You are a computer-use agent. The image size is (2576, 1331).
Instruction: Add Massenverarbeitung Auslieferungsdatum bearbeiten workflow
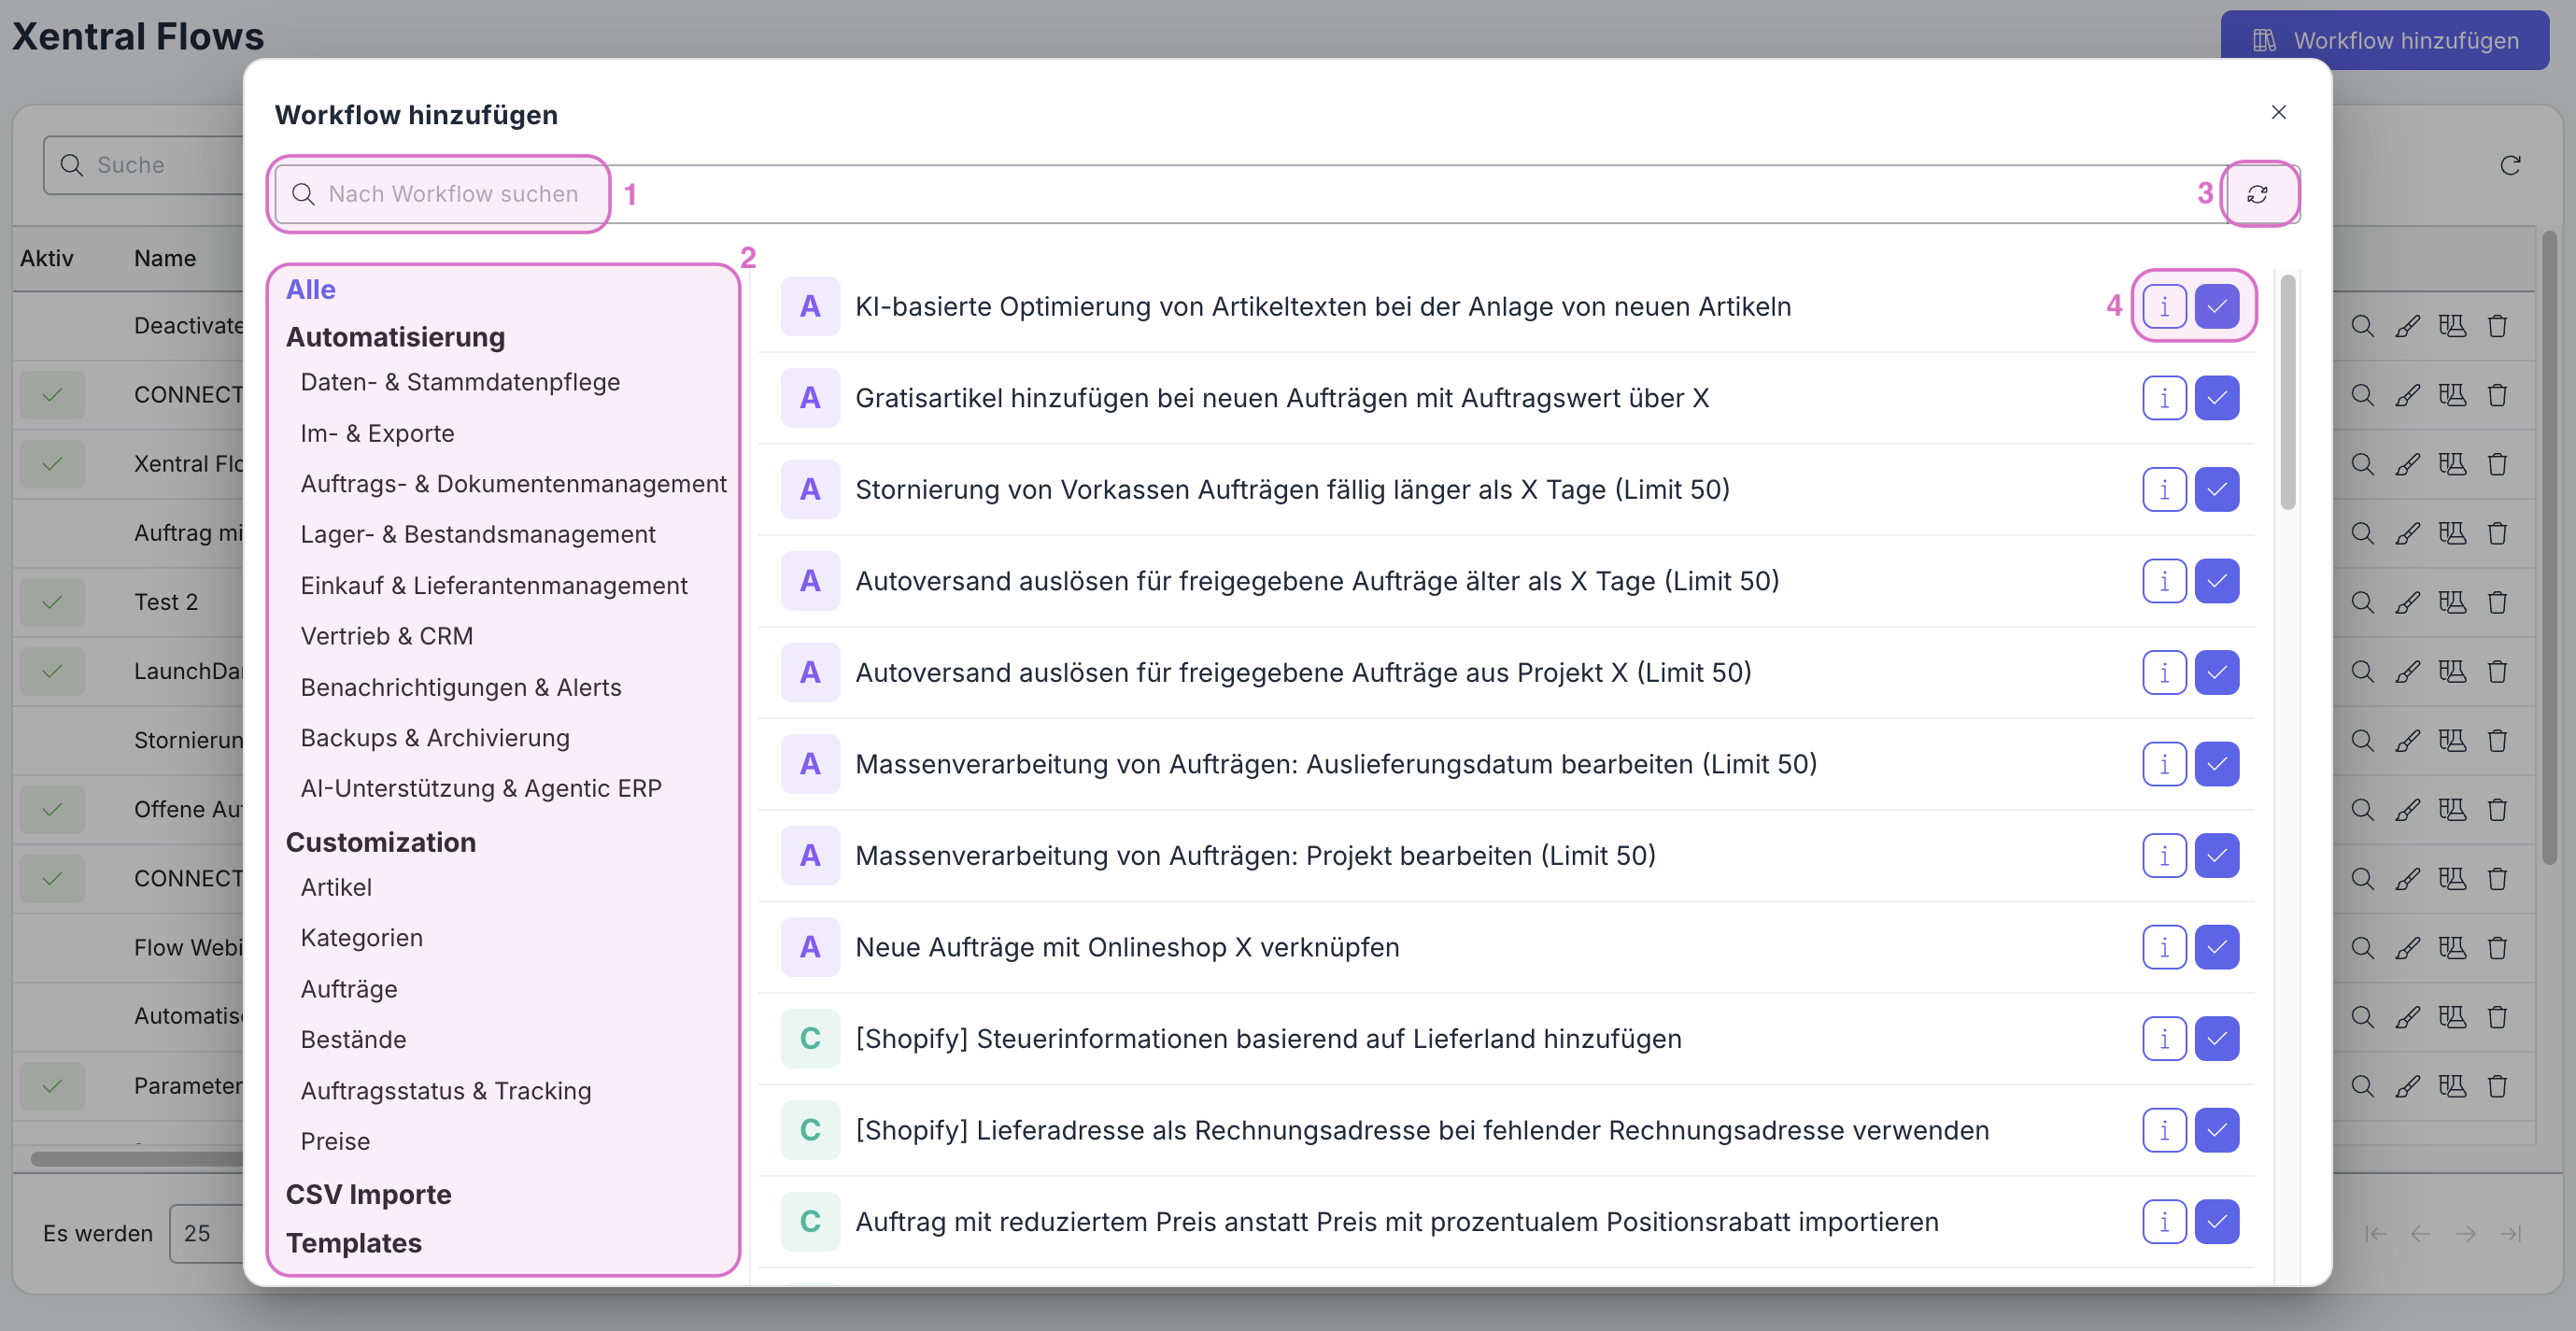2216,764
